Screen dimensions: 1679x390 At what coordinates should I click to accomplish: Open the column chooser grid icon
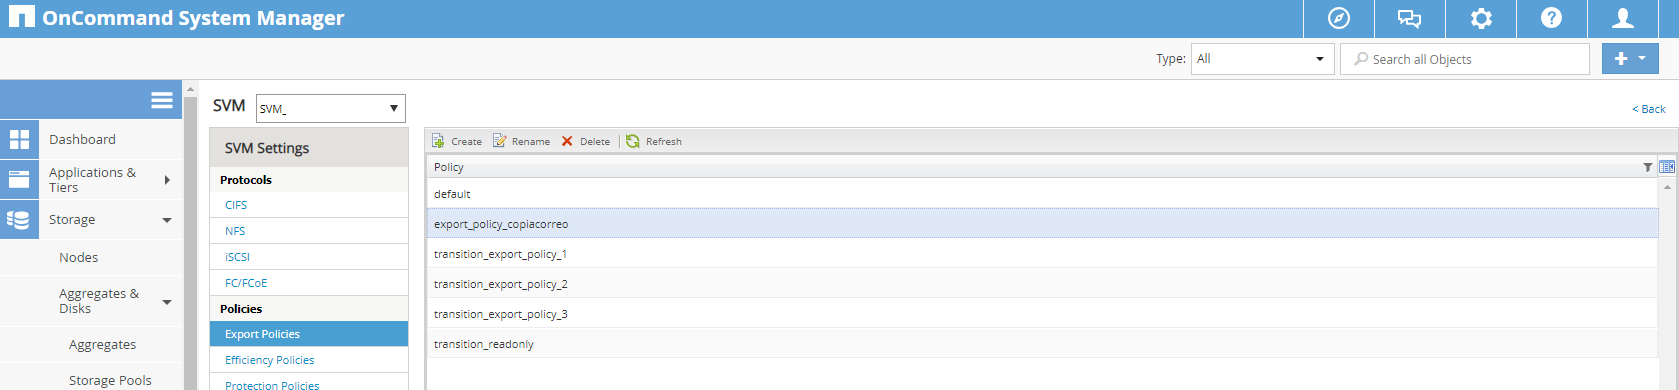tap(1667, 167)
